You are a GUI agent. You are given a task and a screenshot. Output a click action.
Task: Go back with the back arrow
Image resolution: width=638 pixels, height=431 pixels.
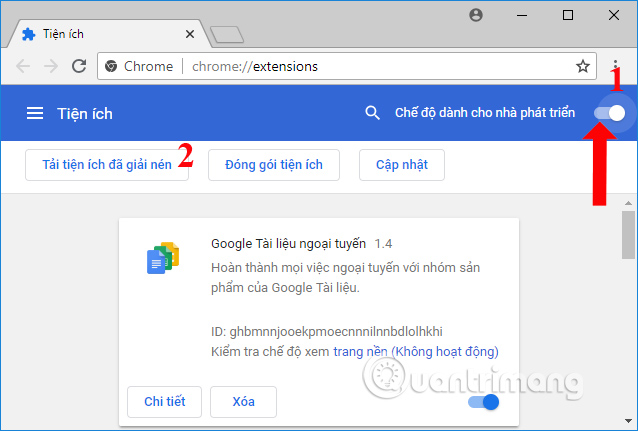pos(23,66)
